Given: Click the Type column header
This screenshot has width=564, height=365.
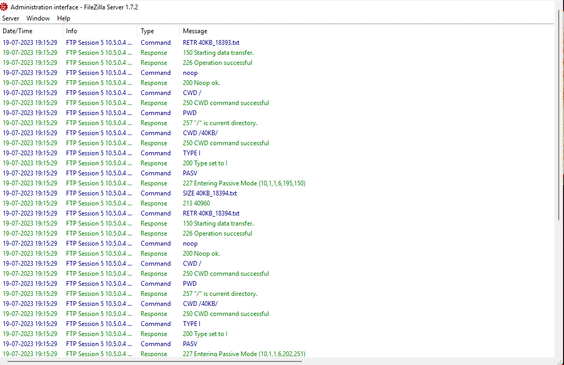Looking at the screenshot, I should [158, 31].
